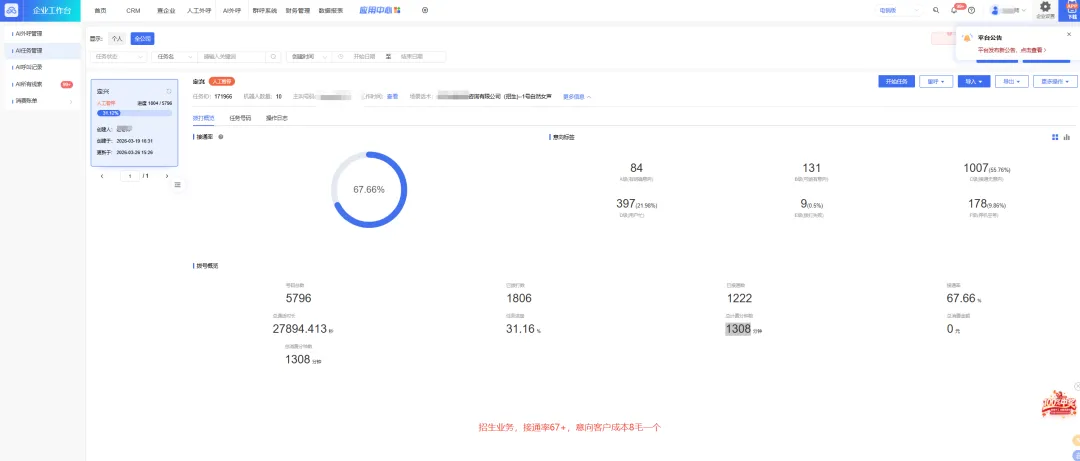Expand the 导出 dropdown button
Image resolution: width=1080 pixels, height=461 pixels.
coord(1012,81)
